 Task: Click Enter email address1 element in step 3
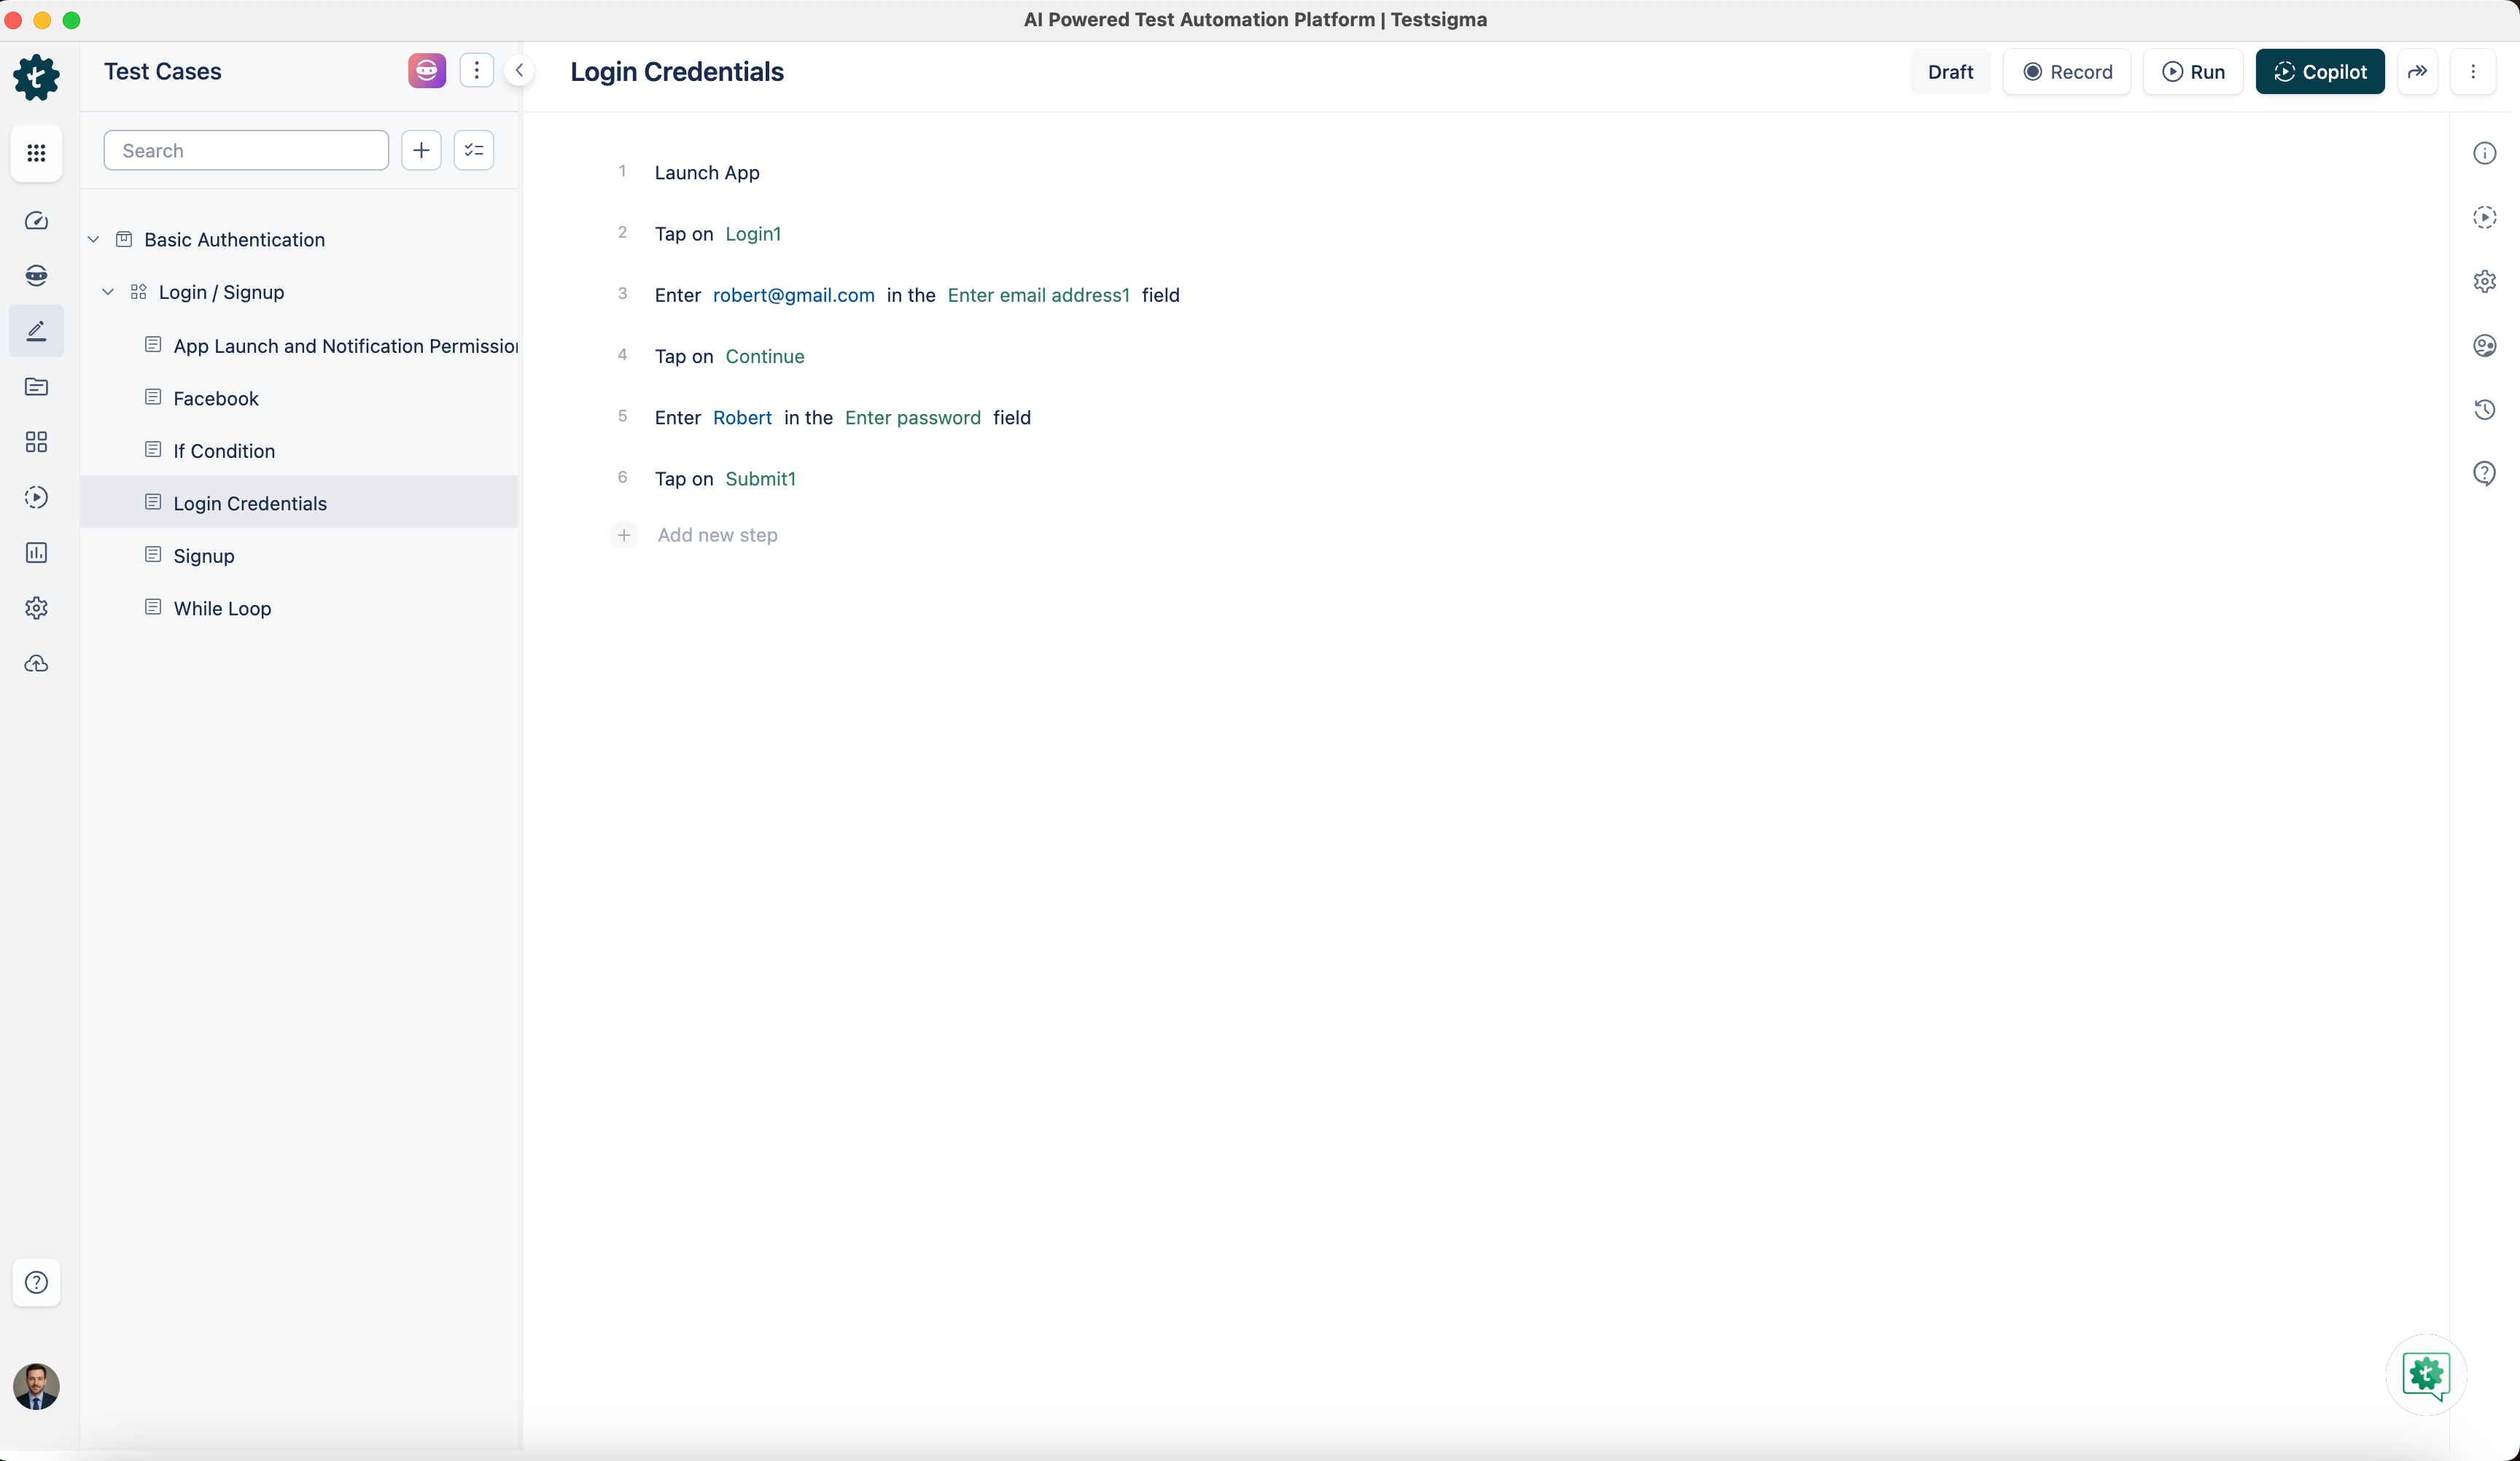click(1038, 295)
